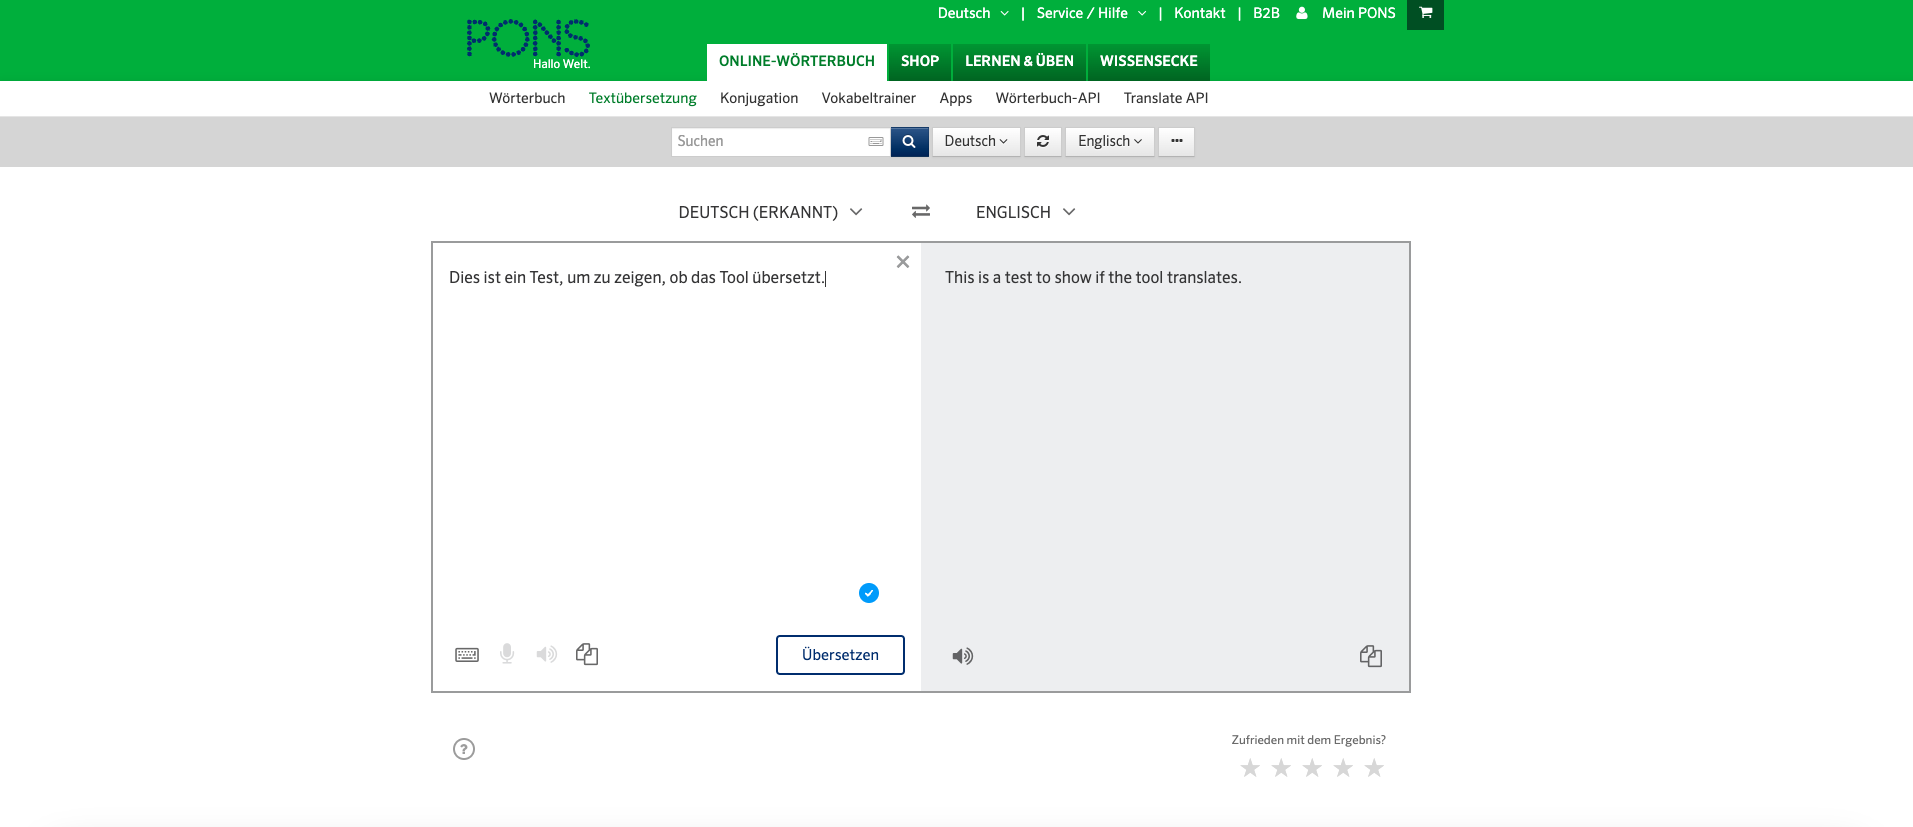Play the English translation audio
Viewport: 1913px width, 827px height.
point(962,656)
